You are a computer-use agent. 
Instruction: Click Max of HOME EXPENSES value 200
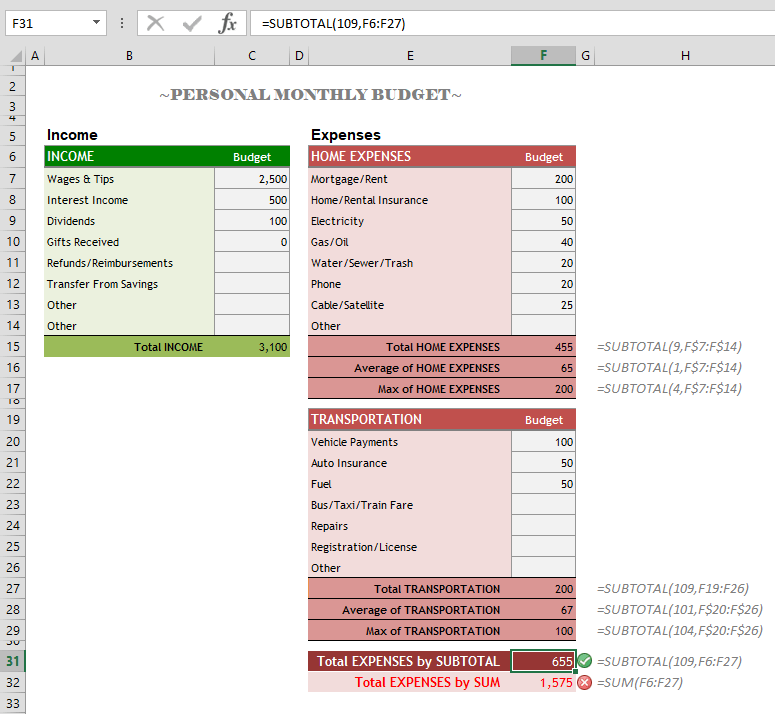tap(543, 389)
